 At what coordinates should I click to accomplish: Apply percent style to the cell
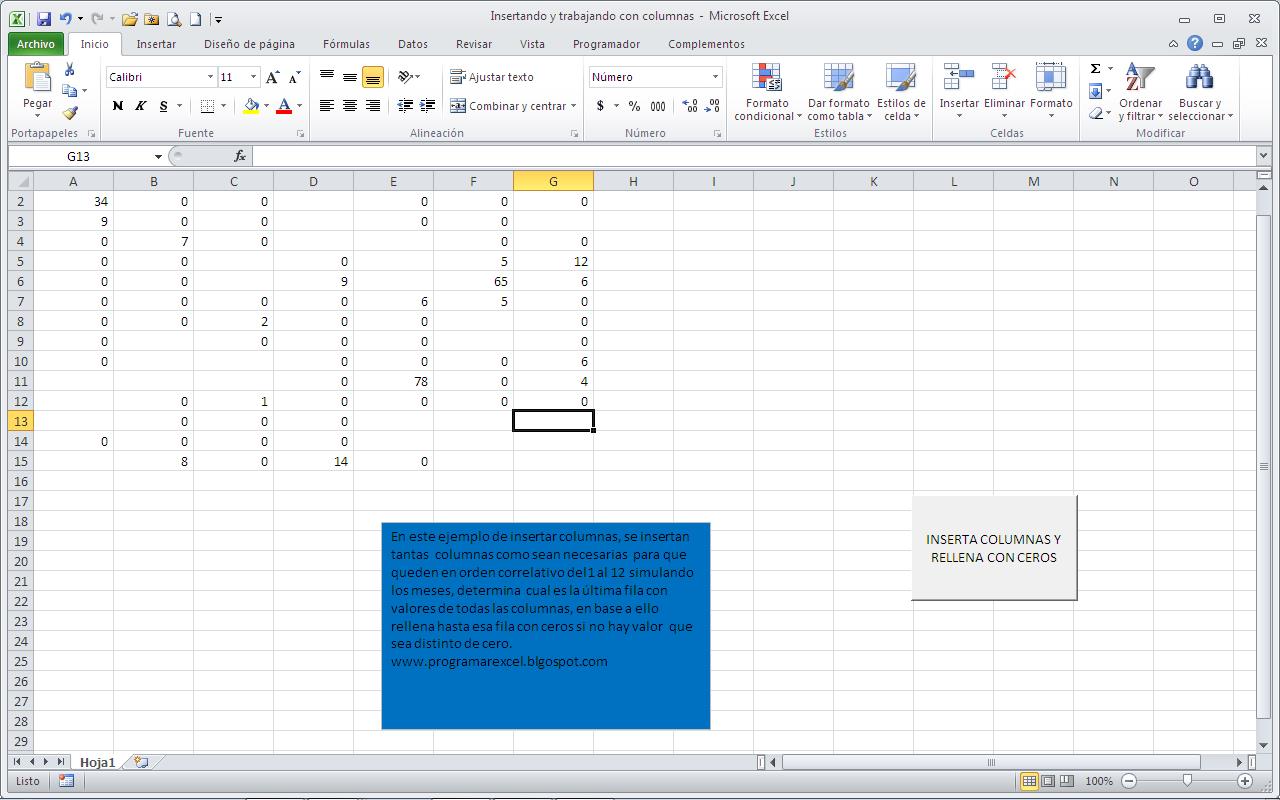(x=634, y=106)
